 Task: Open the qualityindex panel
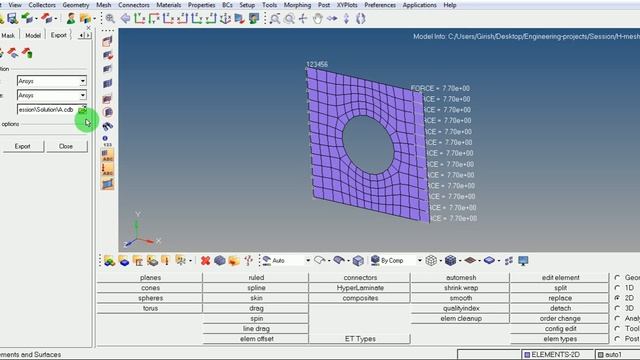(x=460, y=308)
